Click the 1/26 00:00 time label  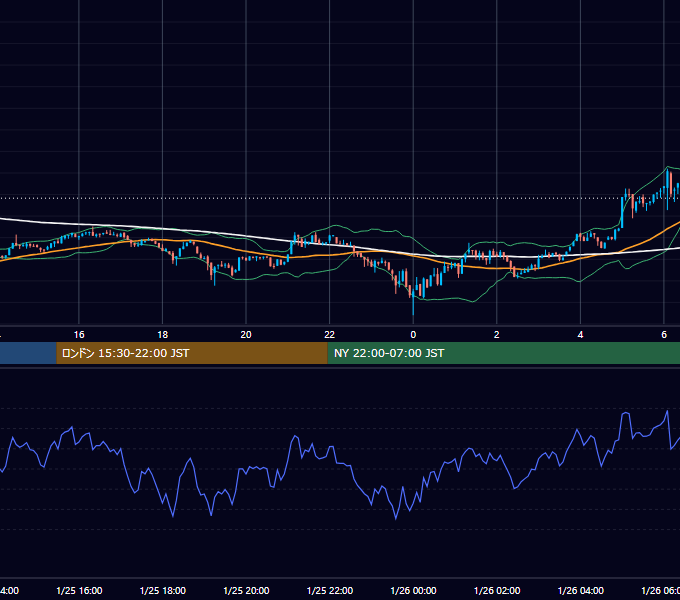(413, 590)
